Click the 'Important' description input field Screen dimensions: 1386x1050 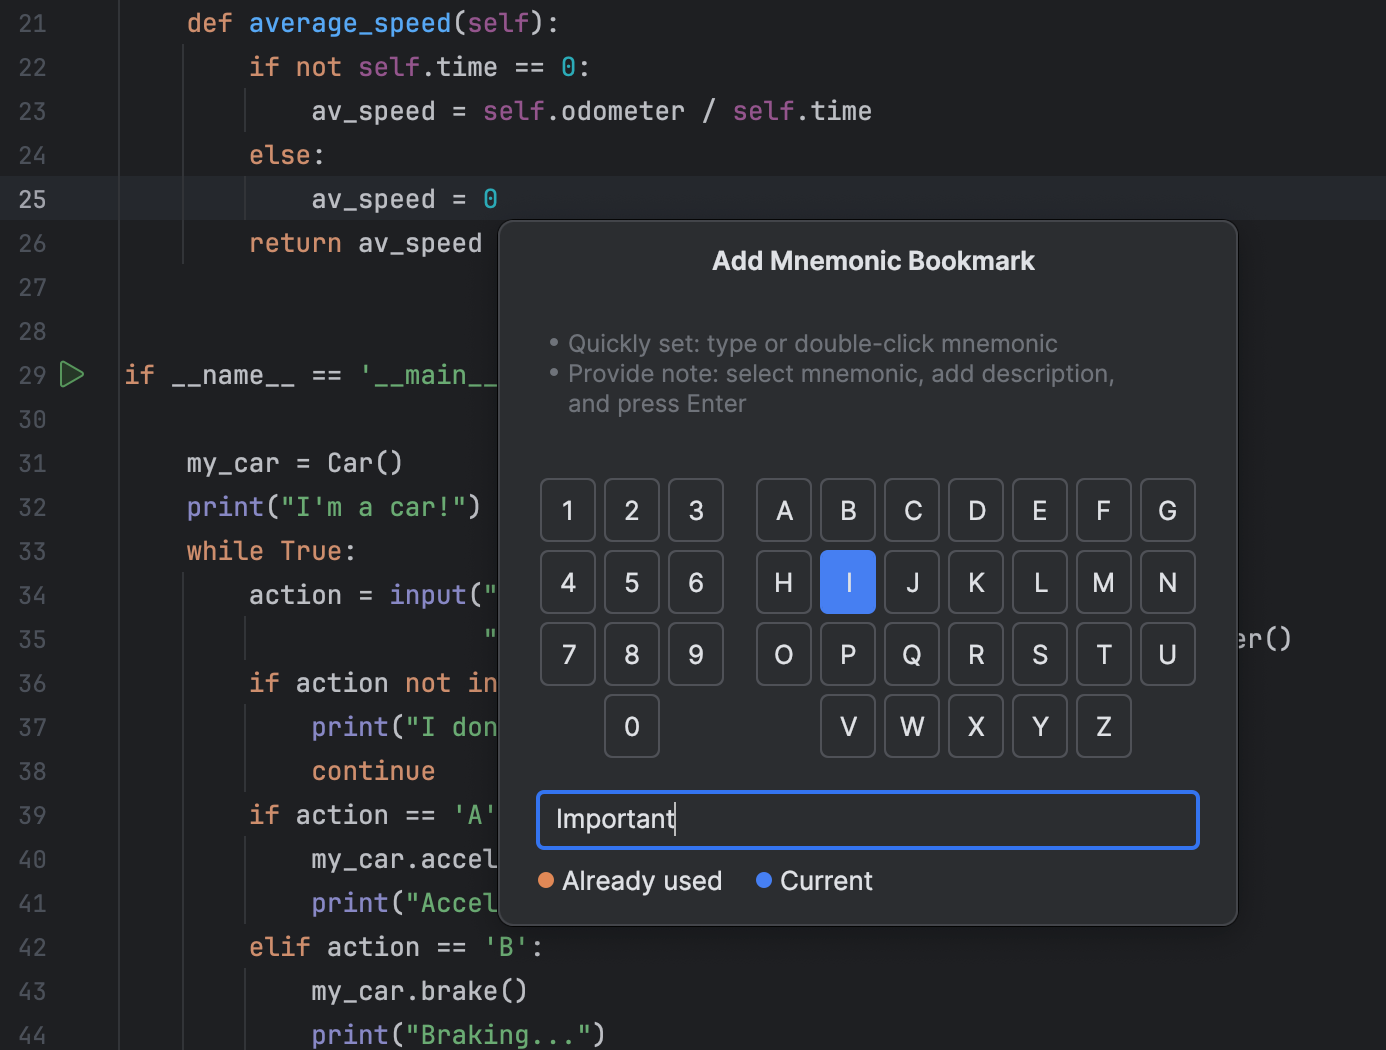[867, 820]
